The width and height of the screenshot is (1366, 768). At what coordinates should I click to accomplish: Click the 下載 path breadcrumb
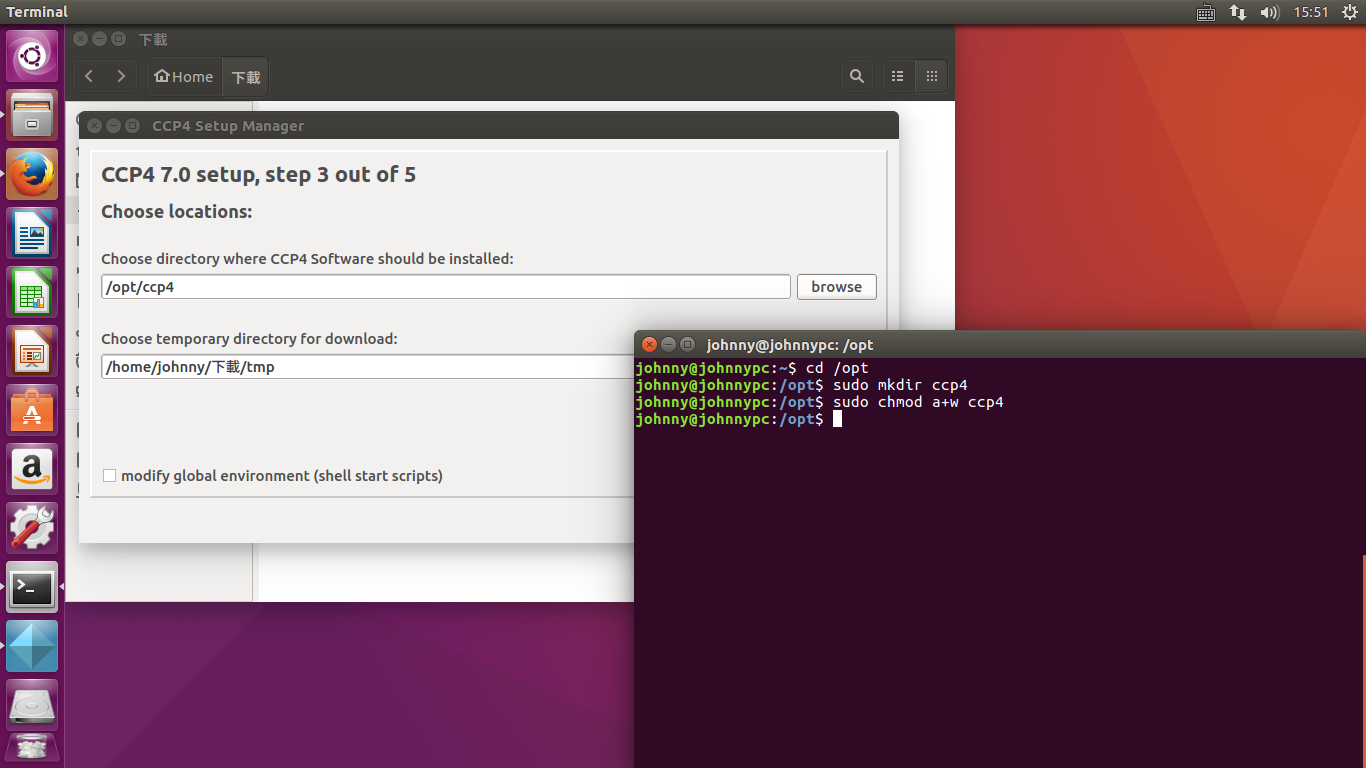pyautogui.click(x=245, y=77)
